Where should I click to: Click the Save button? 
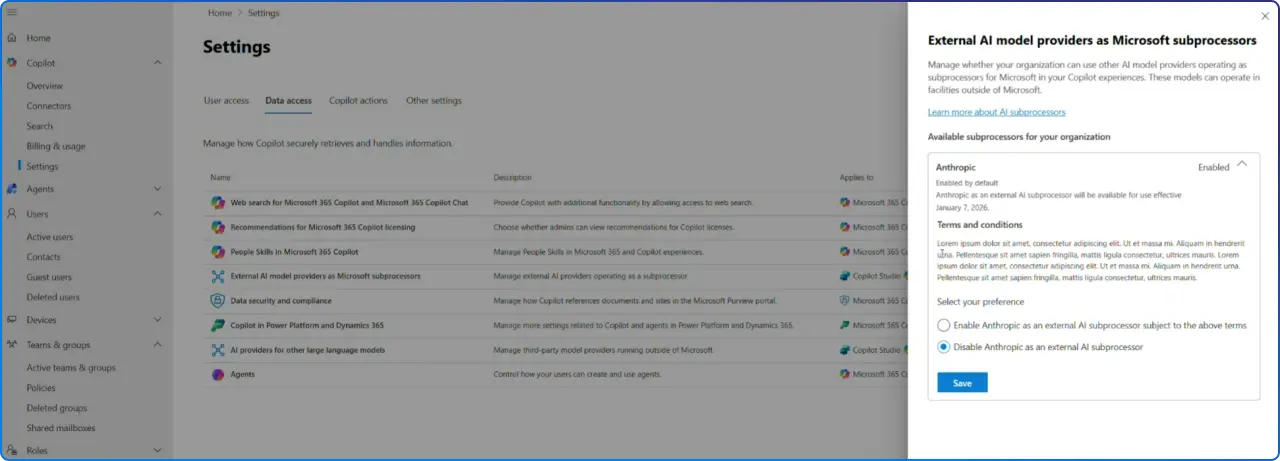962,383
